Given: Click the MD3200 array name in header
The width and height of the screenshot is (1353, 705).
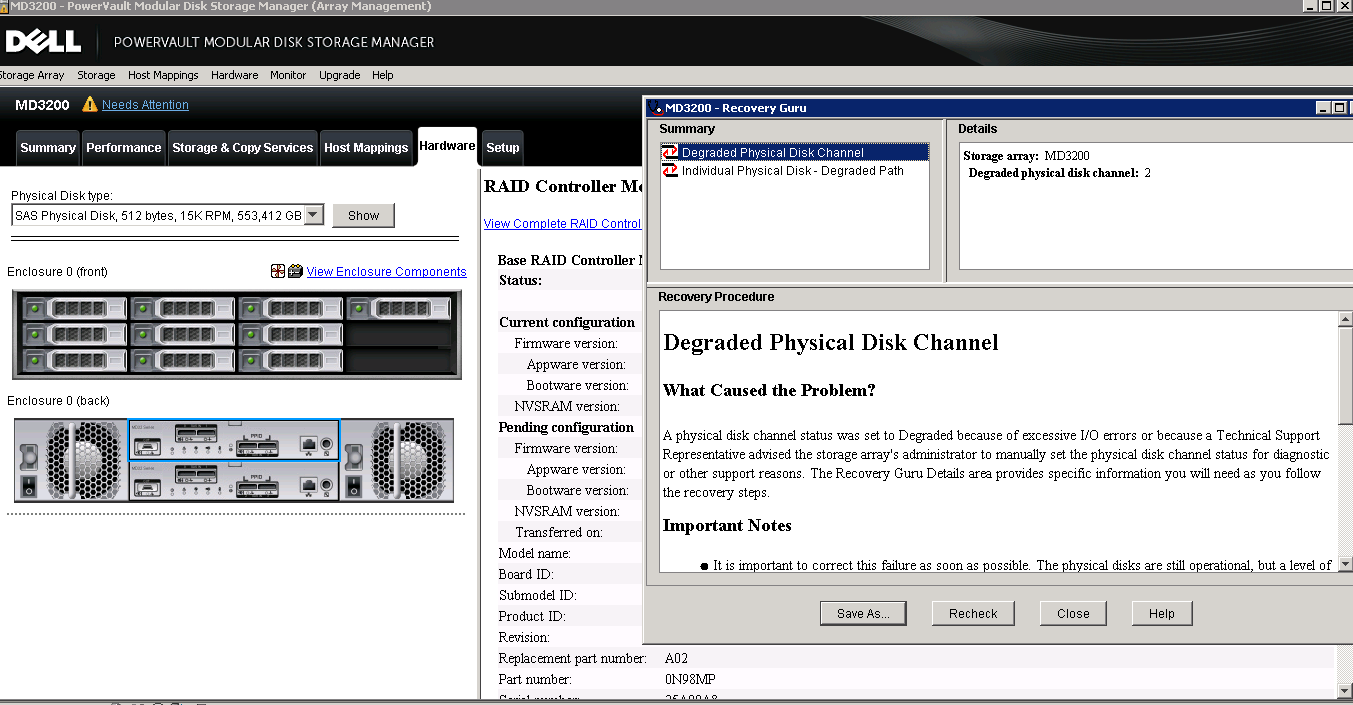Looking at the screenshot, I should [42, 105].
